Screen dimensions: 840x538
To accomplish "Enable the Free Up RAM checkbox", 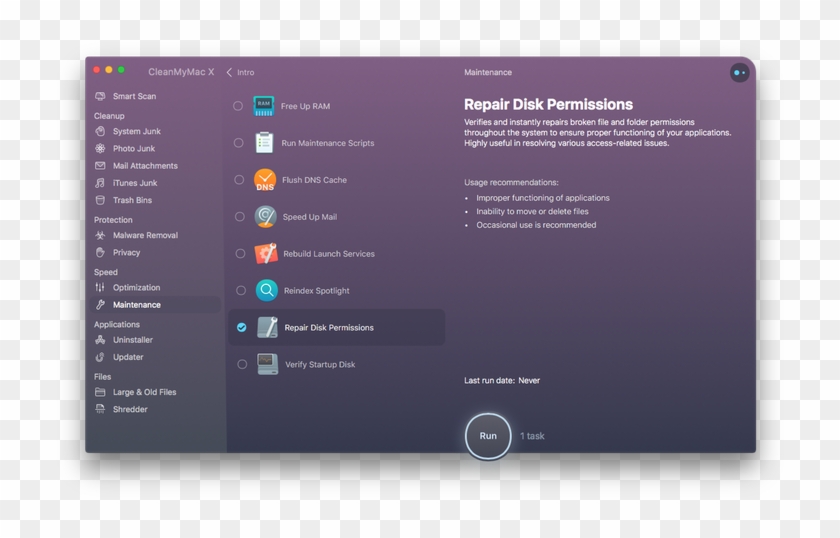I will coord(238,106).
